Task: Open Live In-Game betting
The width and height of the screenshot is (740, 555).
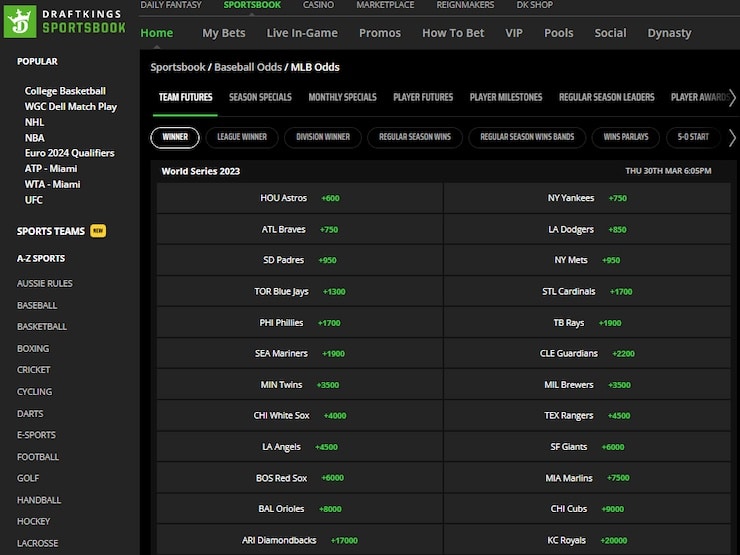Action: 302,33
